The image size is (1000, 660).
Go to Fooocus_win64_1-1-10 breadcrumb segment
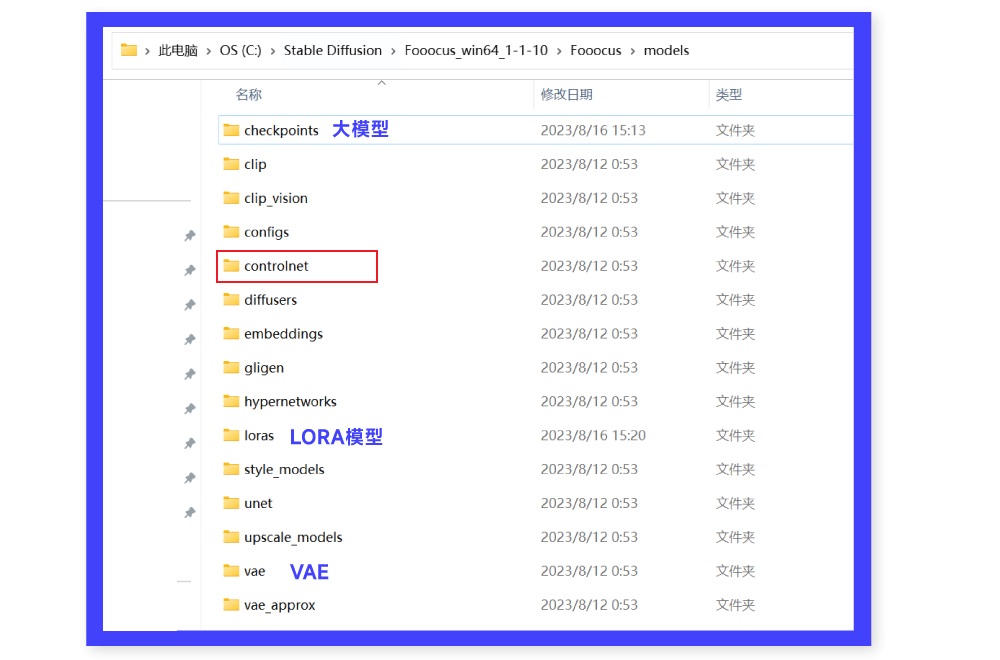coord(476,50)
